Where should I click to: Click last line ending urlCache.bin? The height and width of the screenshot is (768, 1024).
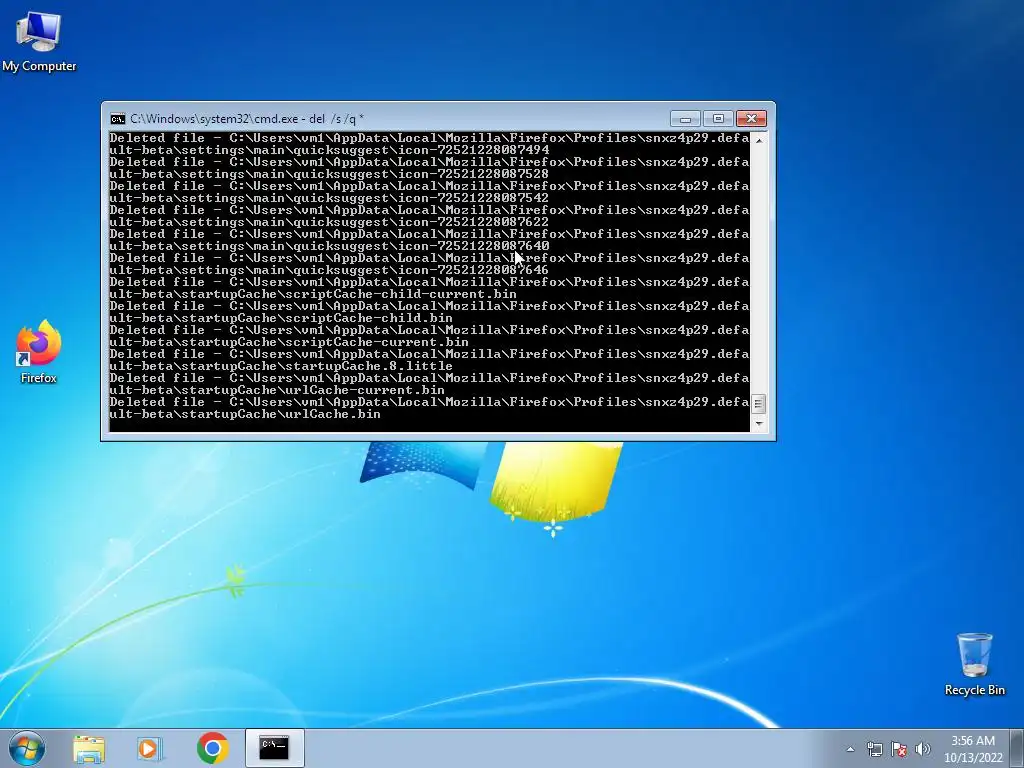tap(245, 415)
